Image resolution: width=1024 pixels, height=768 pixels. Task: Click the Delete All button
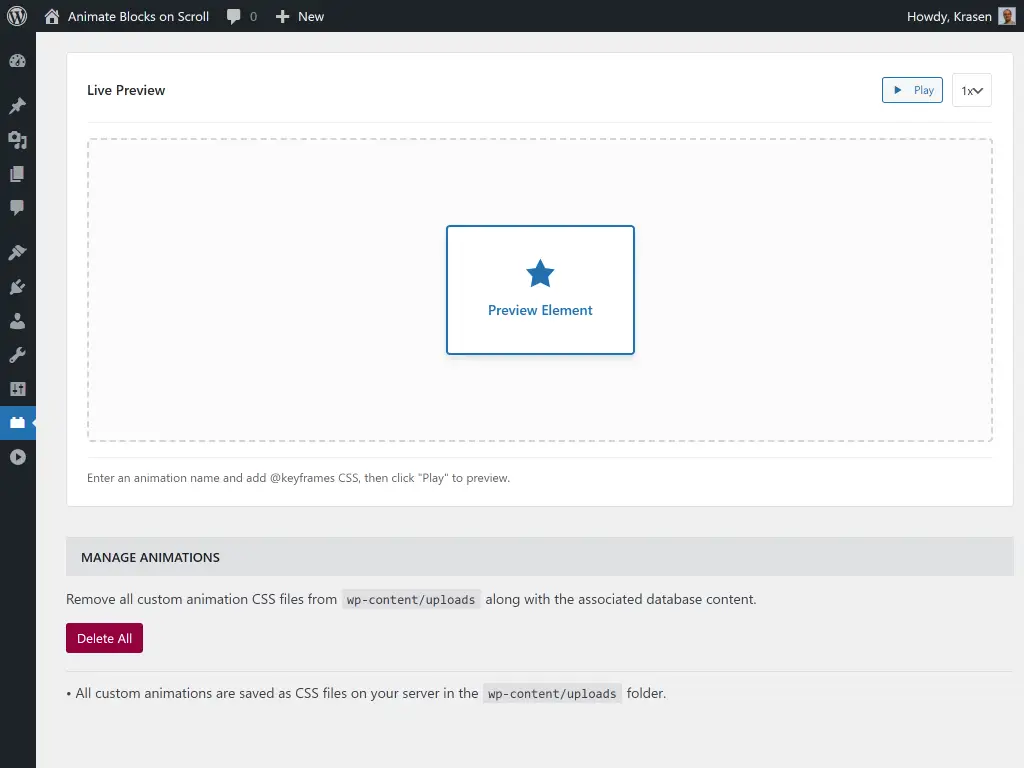pyautogui.click(x=104, y=637)
